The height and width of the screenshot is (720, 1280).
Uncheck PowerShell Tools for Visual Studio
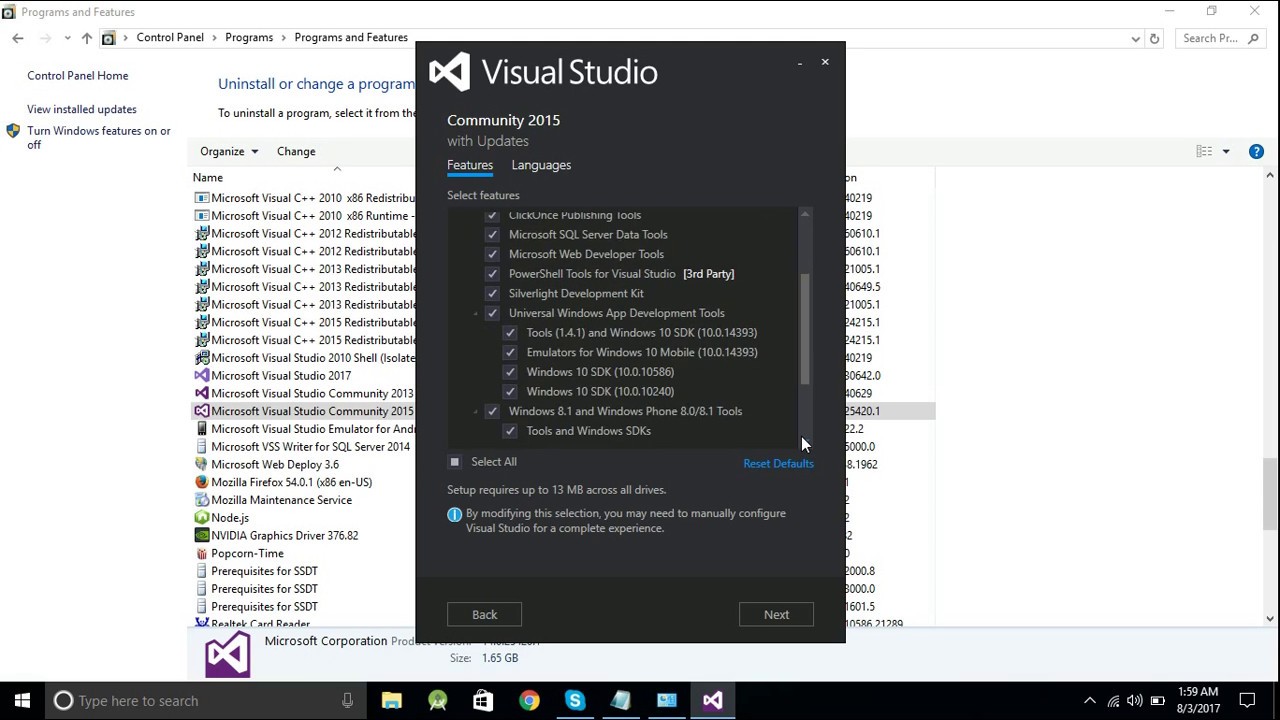click(492, 274)
